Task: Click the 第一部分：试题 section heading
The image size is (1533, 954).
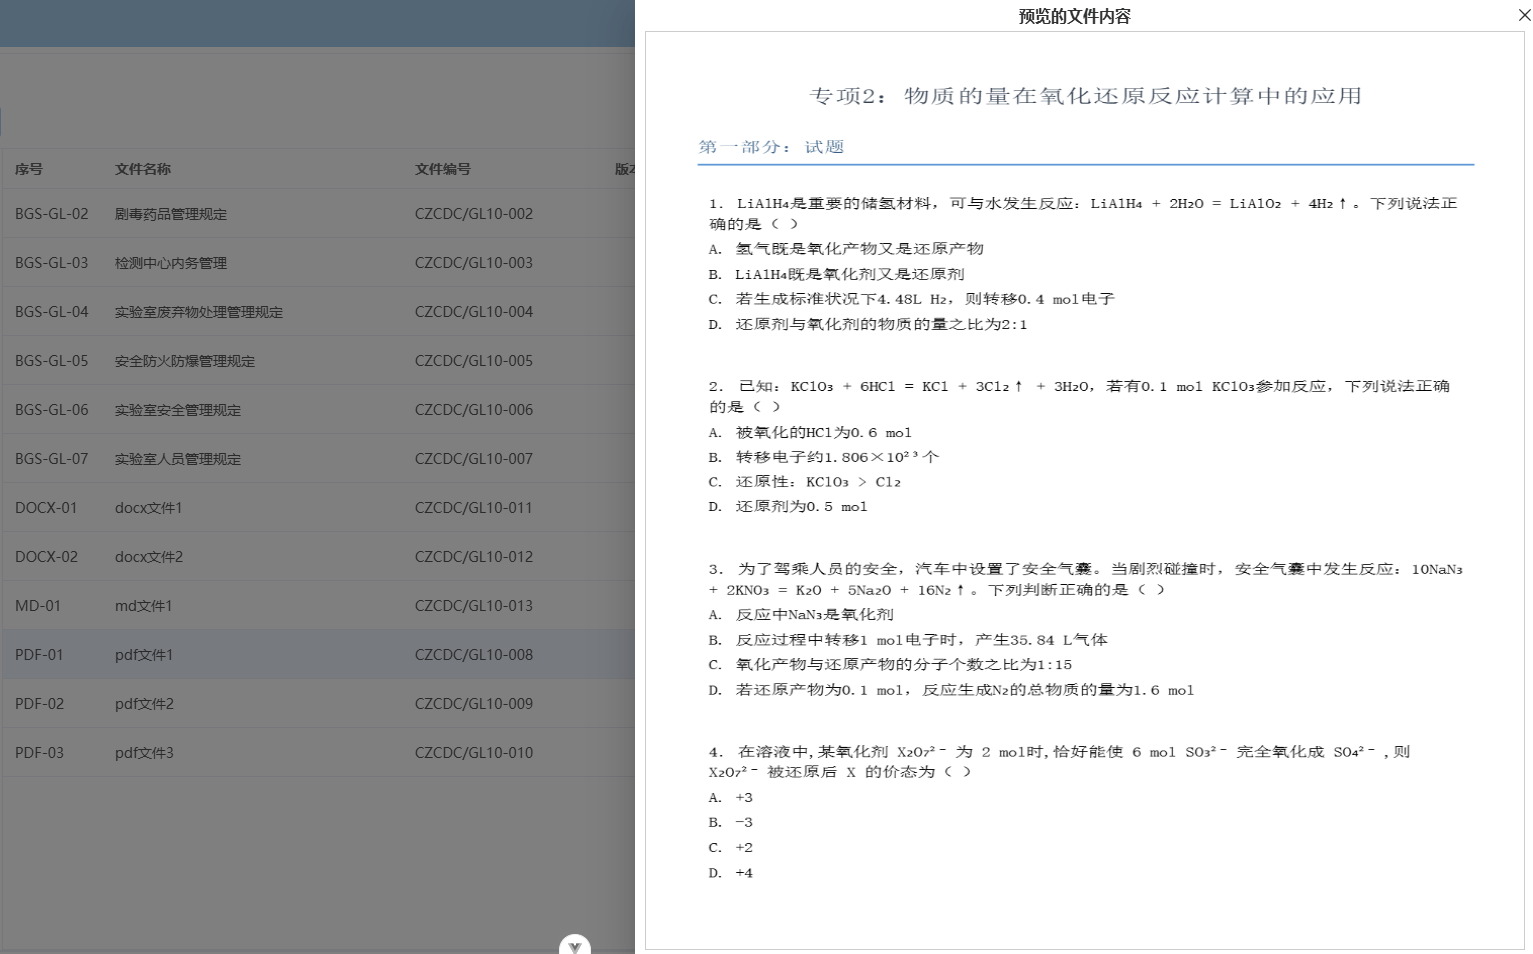Action: (x=771, y=146)
